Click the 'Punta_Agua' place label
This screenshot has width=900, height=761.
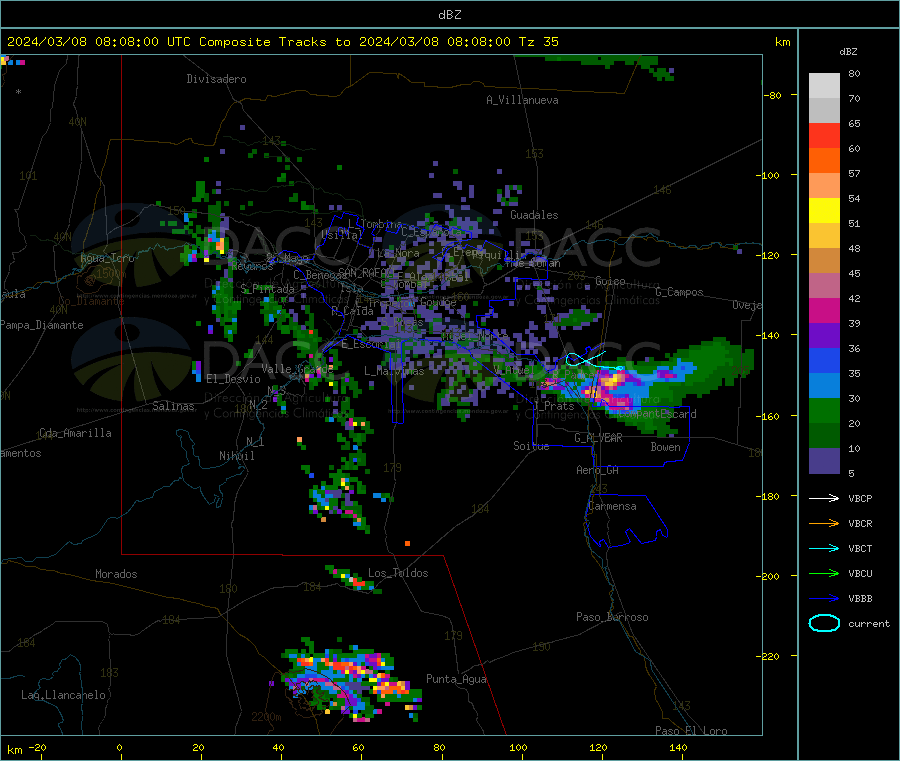click(x=456, y=679)
